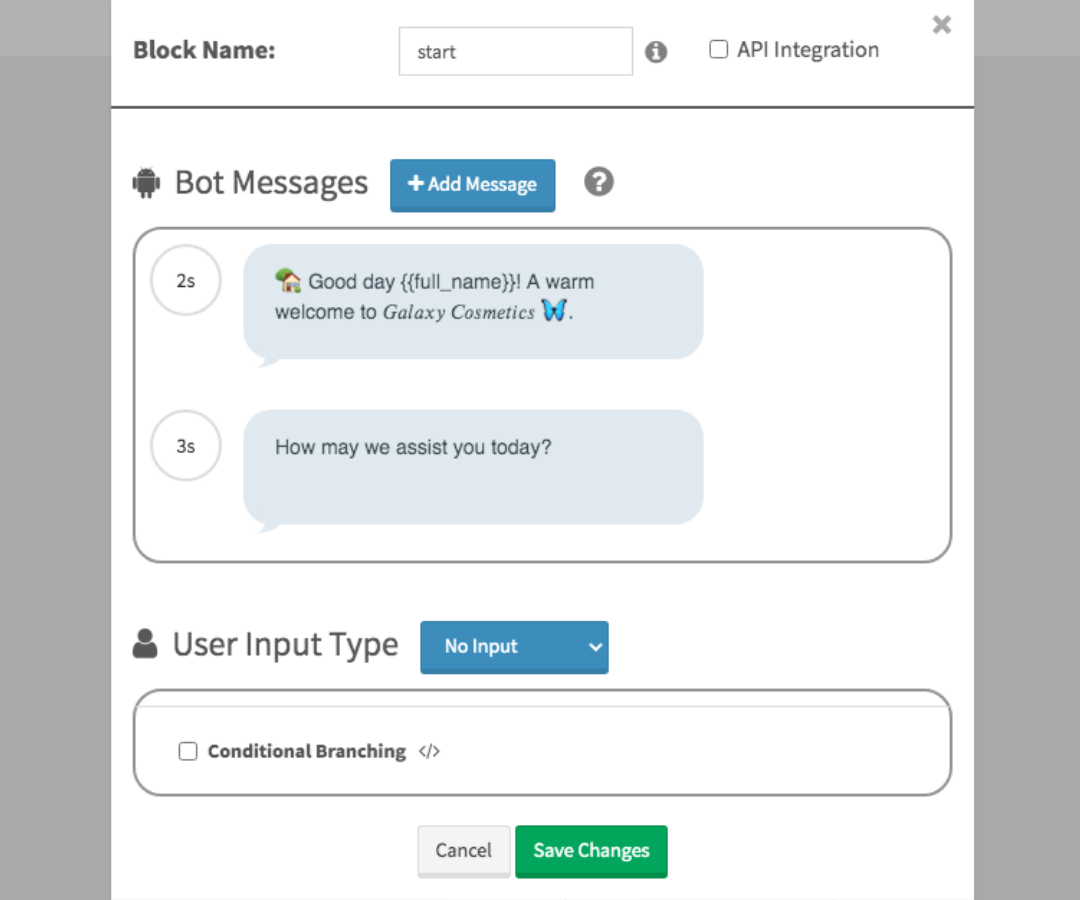Click Save Changes
This screenshot has width=1080, height=900.
591,851
